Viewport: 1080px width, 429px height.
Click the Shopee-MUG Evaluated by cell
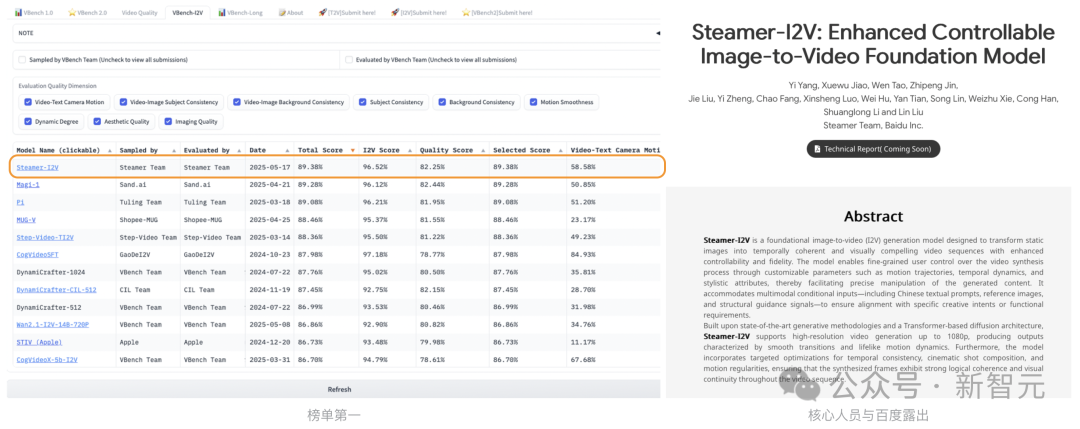202,220
